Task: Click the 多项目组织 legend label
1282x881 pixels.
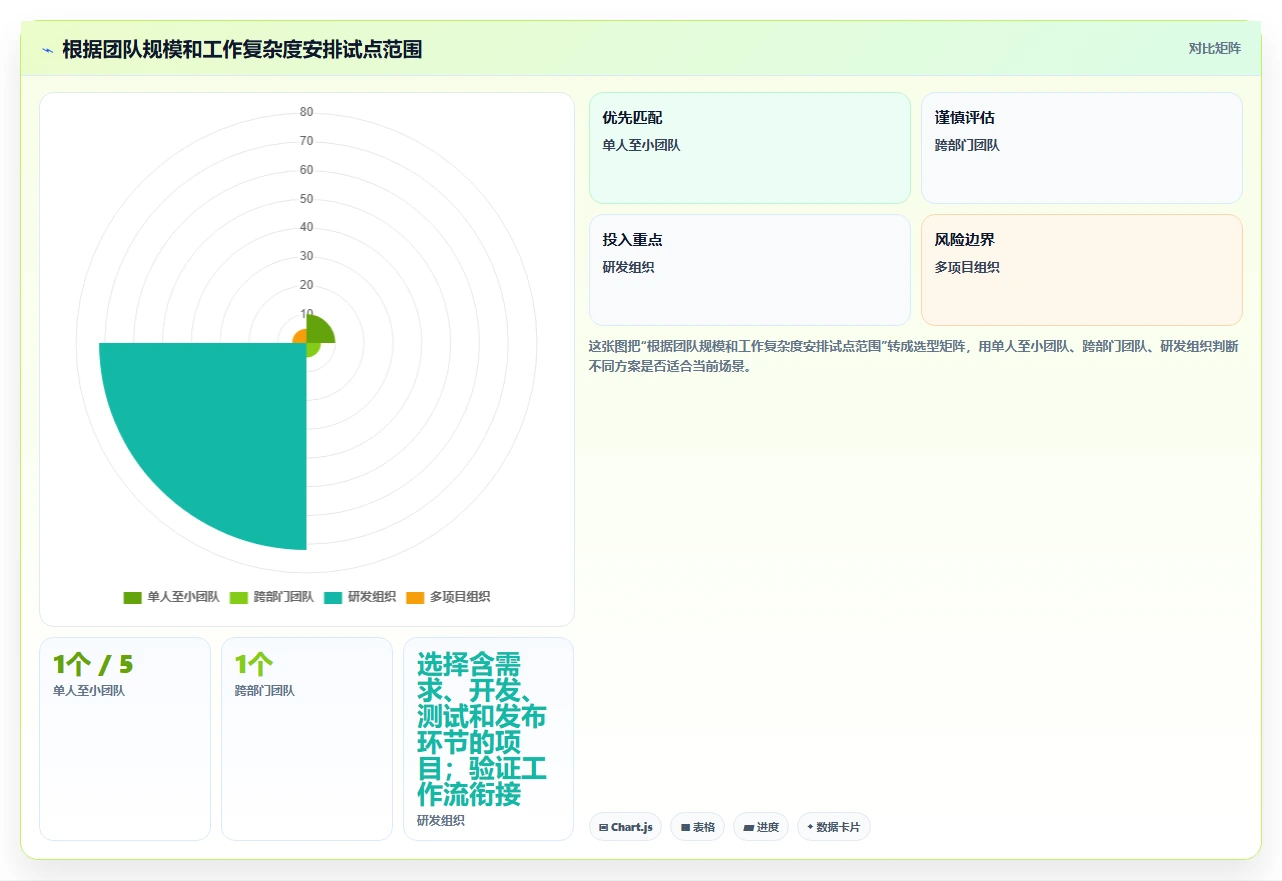Action: [x=460, y=597]
